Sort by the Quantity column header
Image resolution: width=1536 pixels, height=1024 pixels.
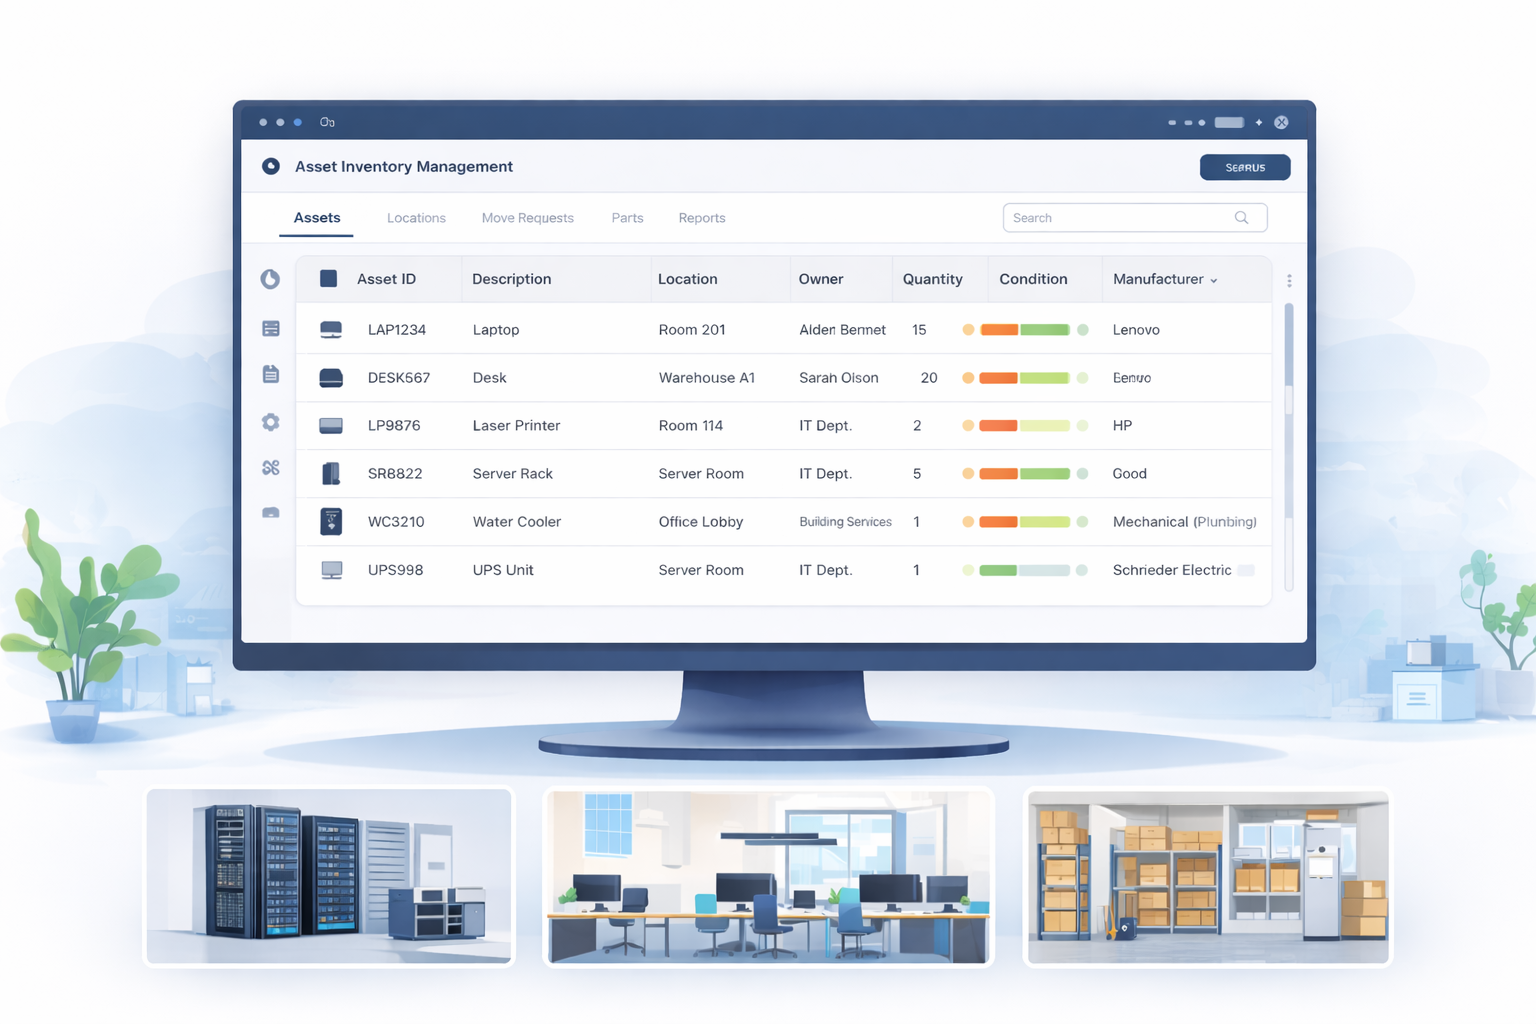(932, 279)
